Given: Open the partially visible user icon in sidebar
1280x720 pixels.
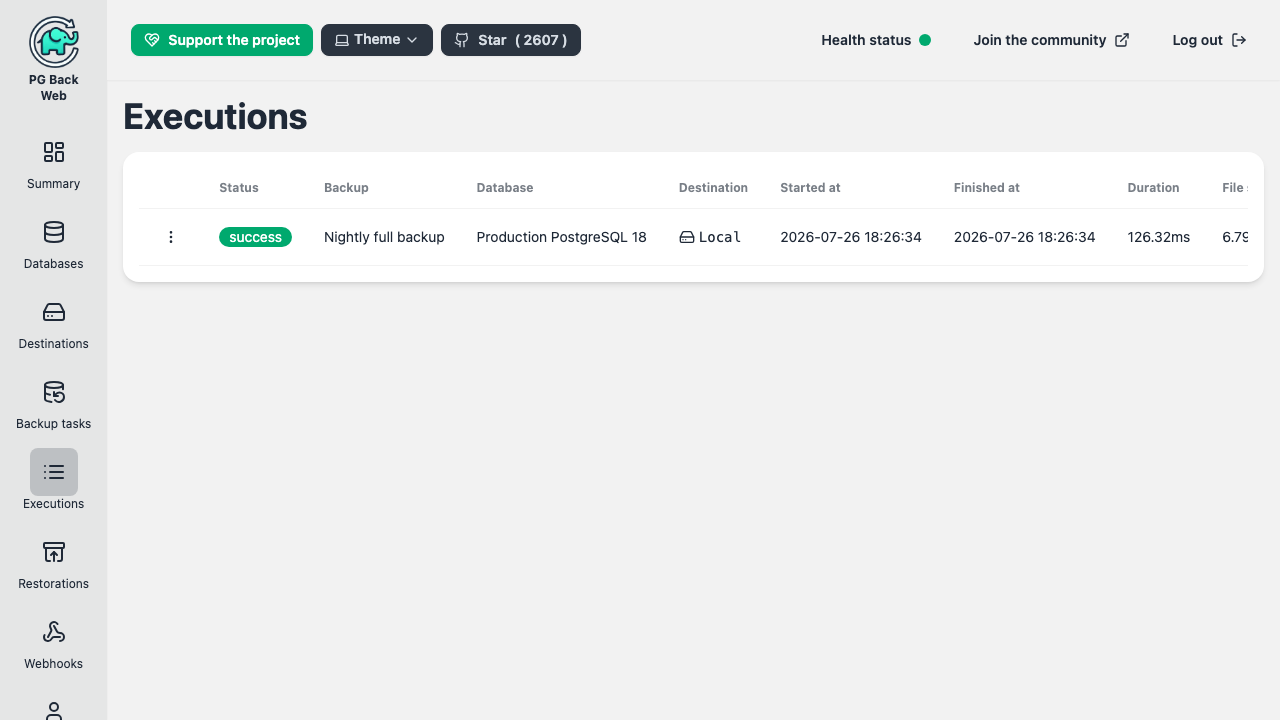Looking at the screenshot, I should coord(54,710).
